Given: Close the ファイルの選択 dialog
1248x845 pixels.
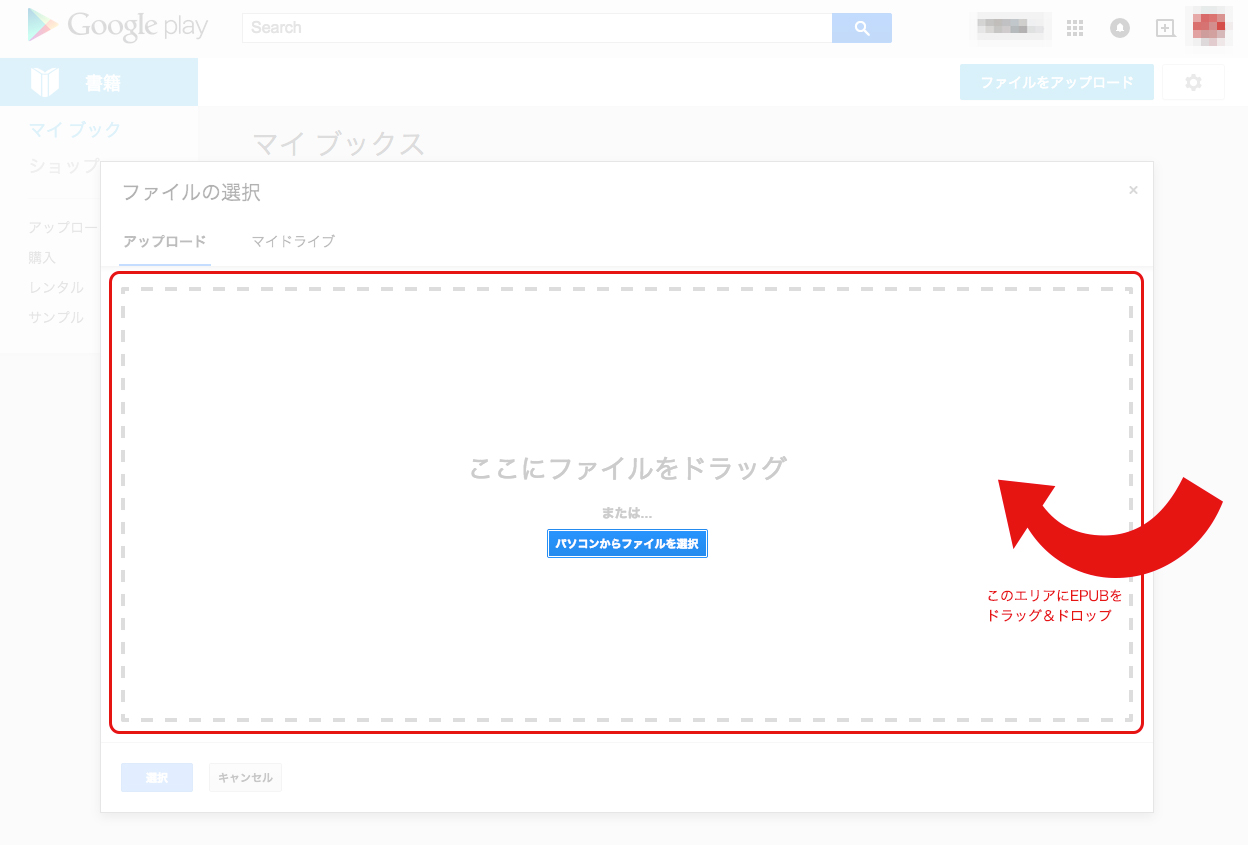Looking at the screenshot, I should (x=1133, y=190).
